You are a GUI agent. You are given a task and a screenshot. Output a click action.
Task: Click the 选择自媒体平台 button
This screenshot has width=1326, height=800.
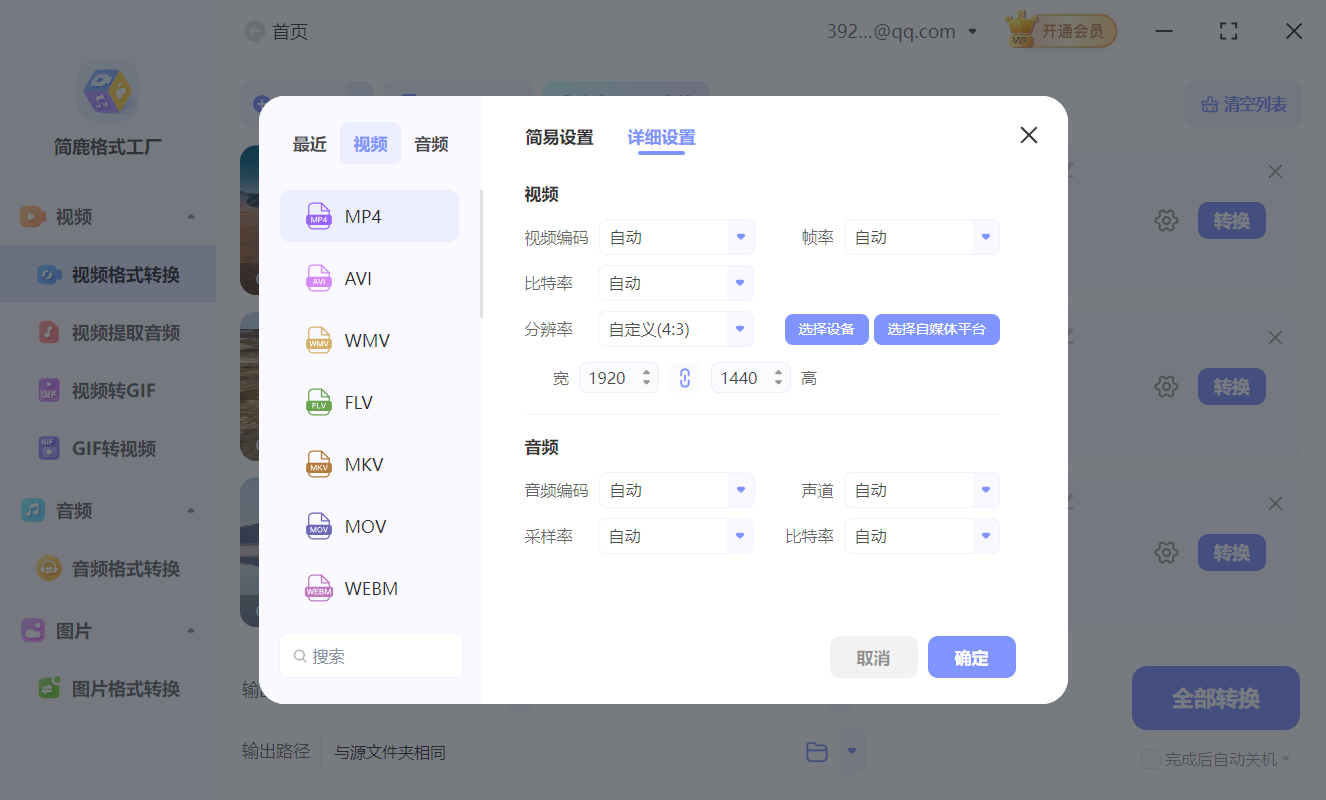[937, 329]
